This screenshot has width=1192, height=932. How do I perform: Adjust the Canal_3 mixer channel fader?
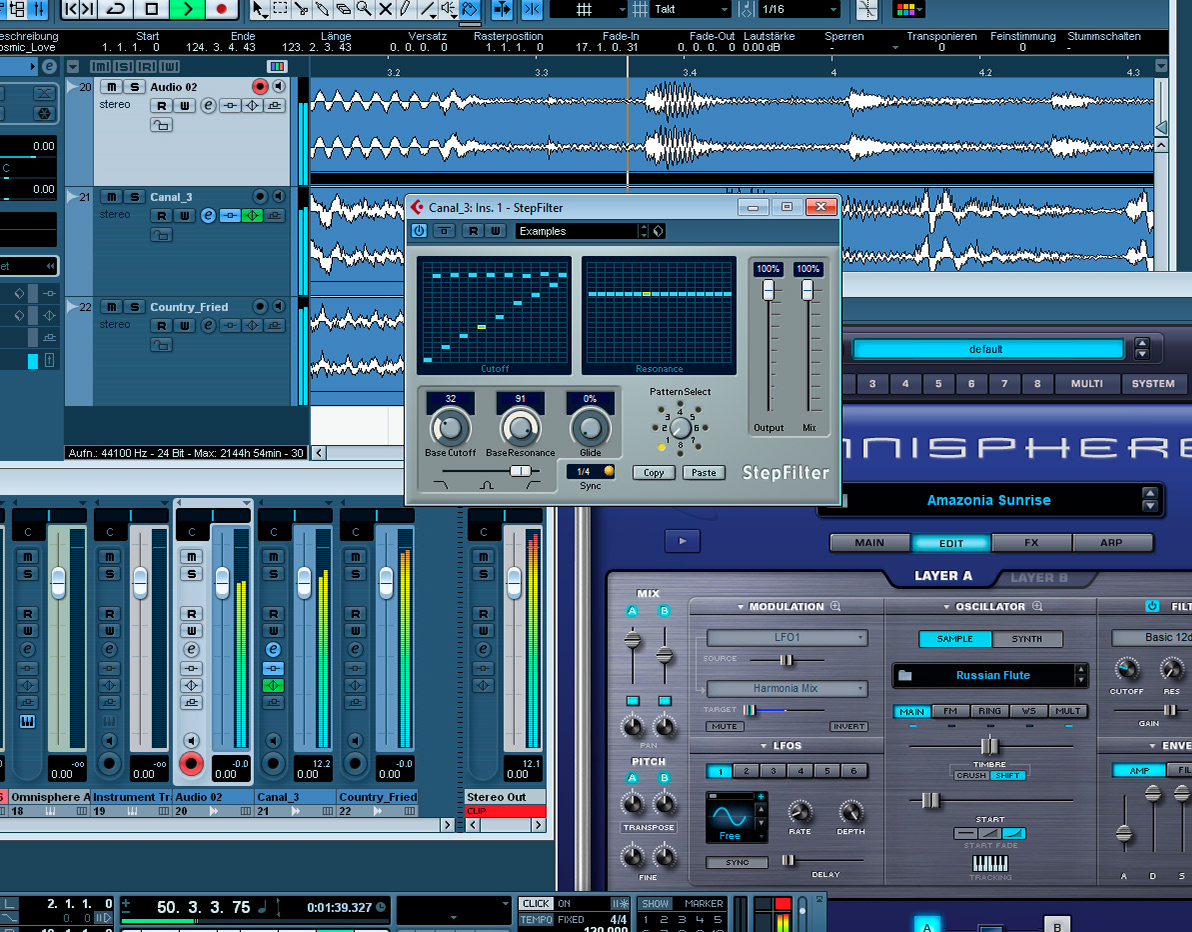click(x=304, y=582)
